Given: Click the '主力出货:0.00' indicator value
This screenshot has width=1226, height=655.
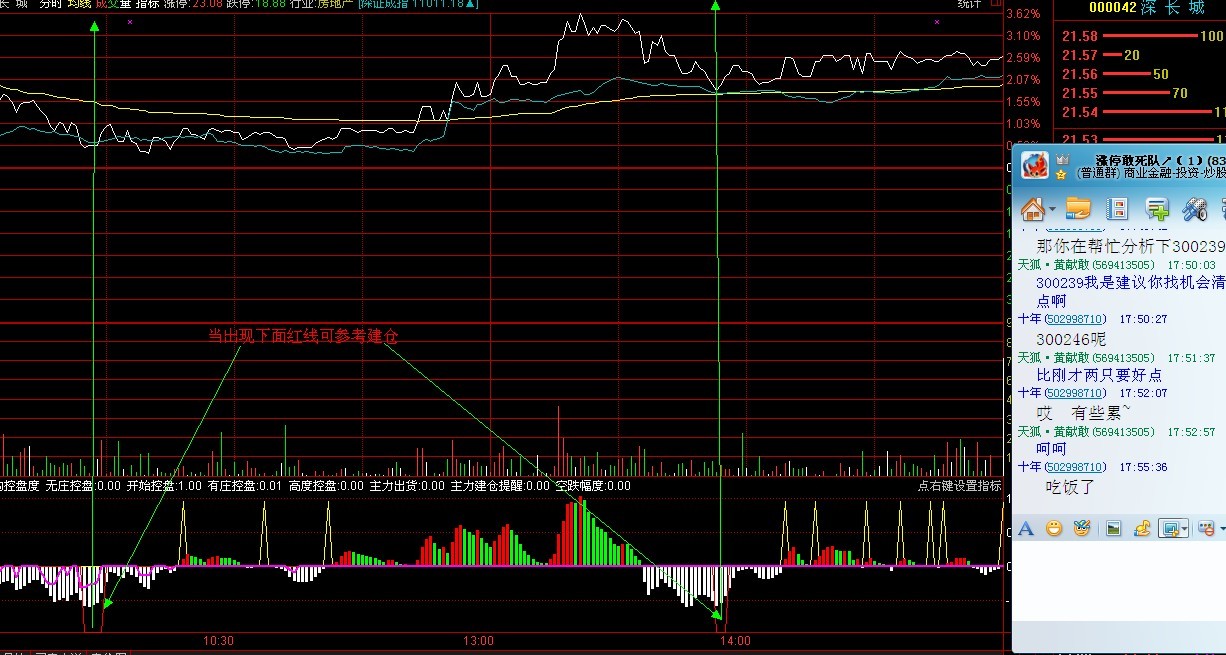Looking at the screenshot, I should coord(407,486).
